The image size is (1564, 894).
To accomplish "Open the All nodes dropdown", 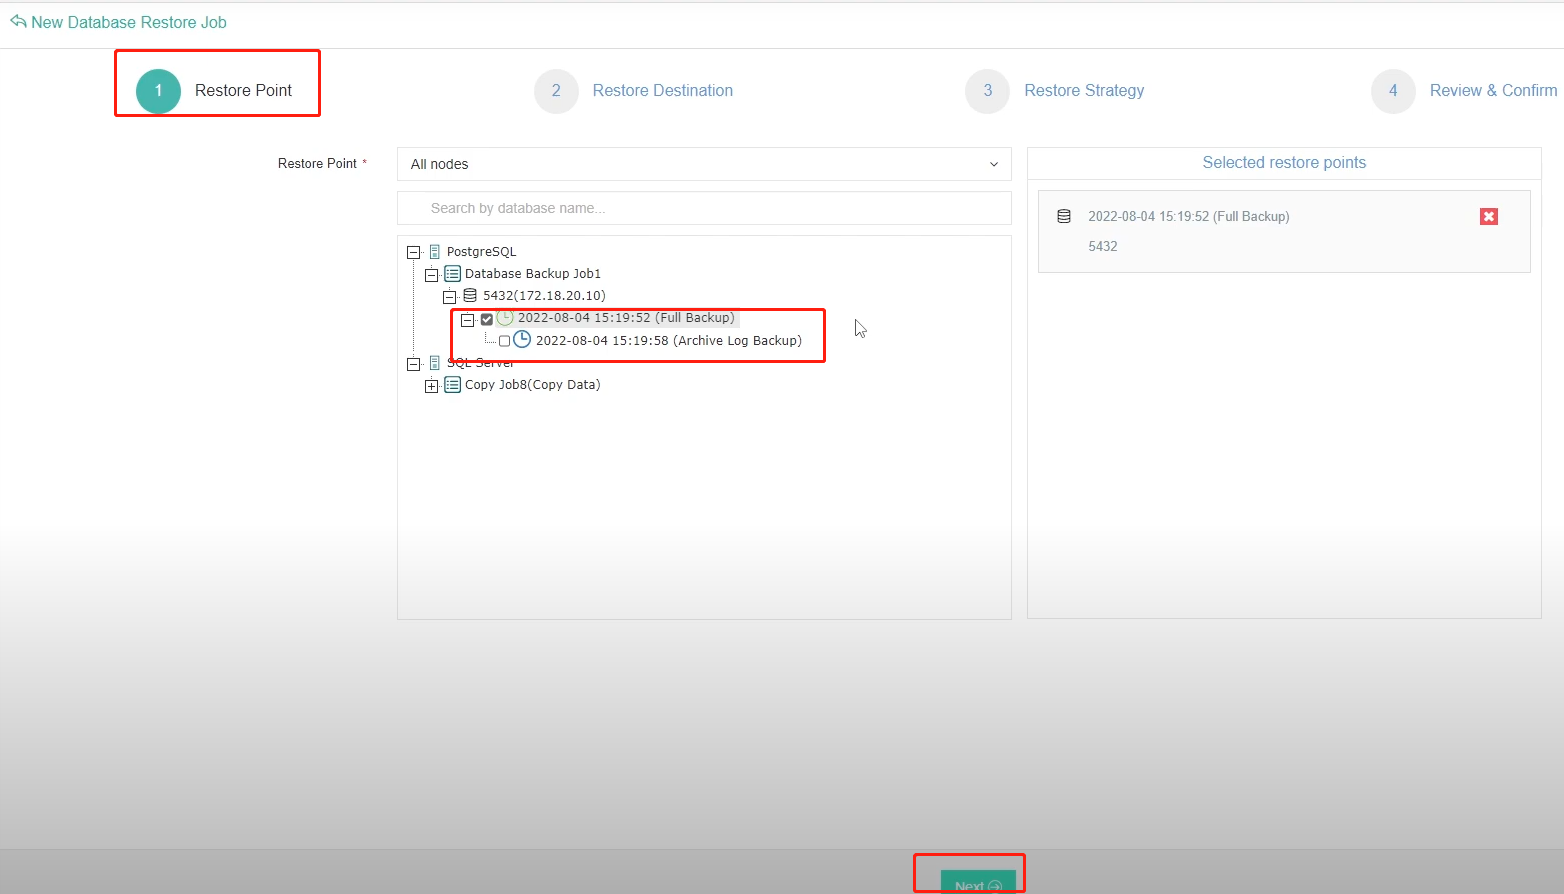I will point(704,164).
